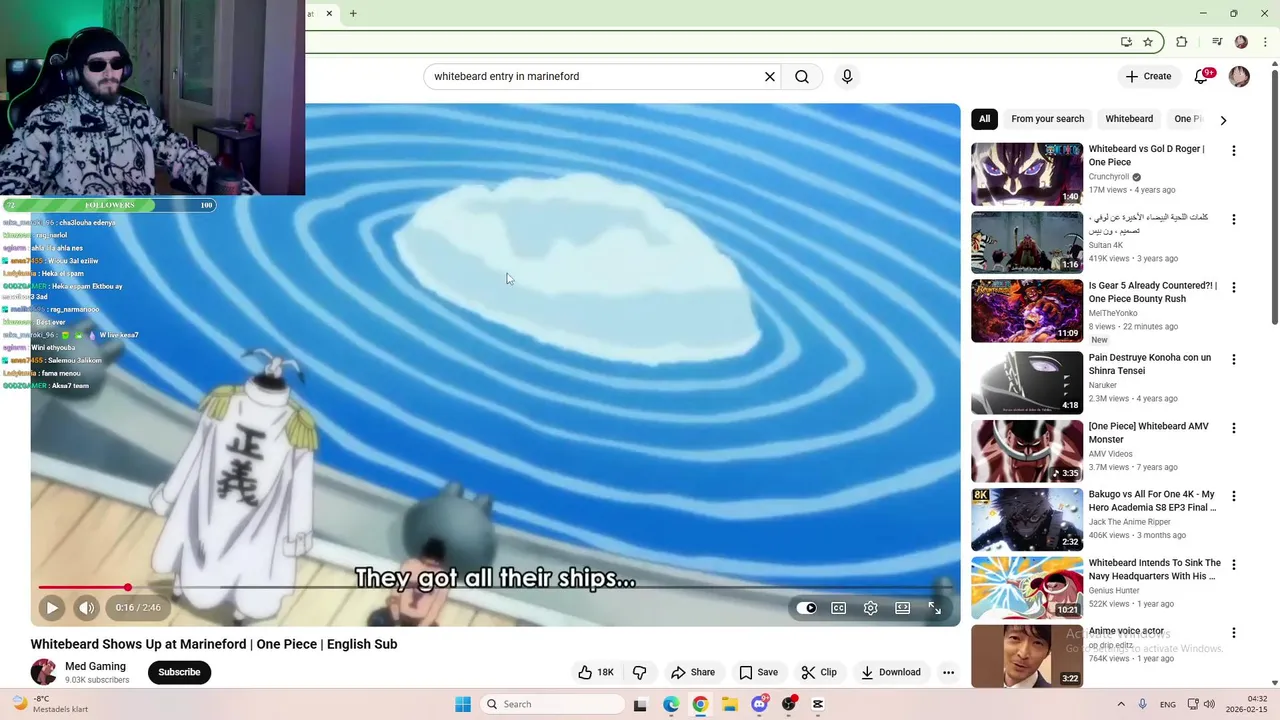The height and width of the screenshot is (720, 1280).
Task: Toggle the autoplay switch
Action: pyautogui.click(x=807, y=608)
